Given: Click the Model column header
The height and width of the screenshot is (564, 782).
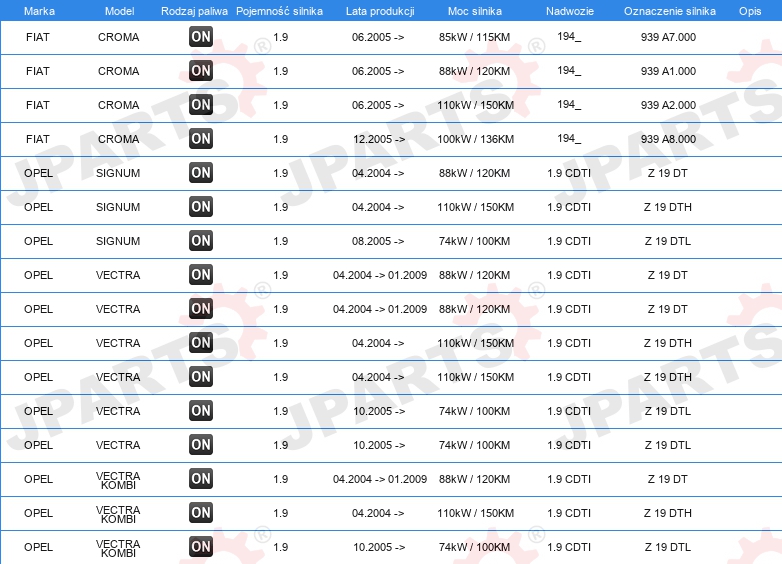Looking at the screenshot, I should point(119,11).
